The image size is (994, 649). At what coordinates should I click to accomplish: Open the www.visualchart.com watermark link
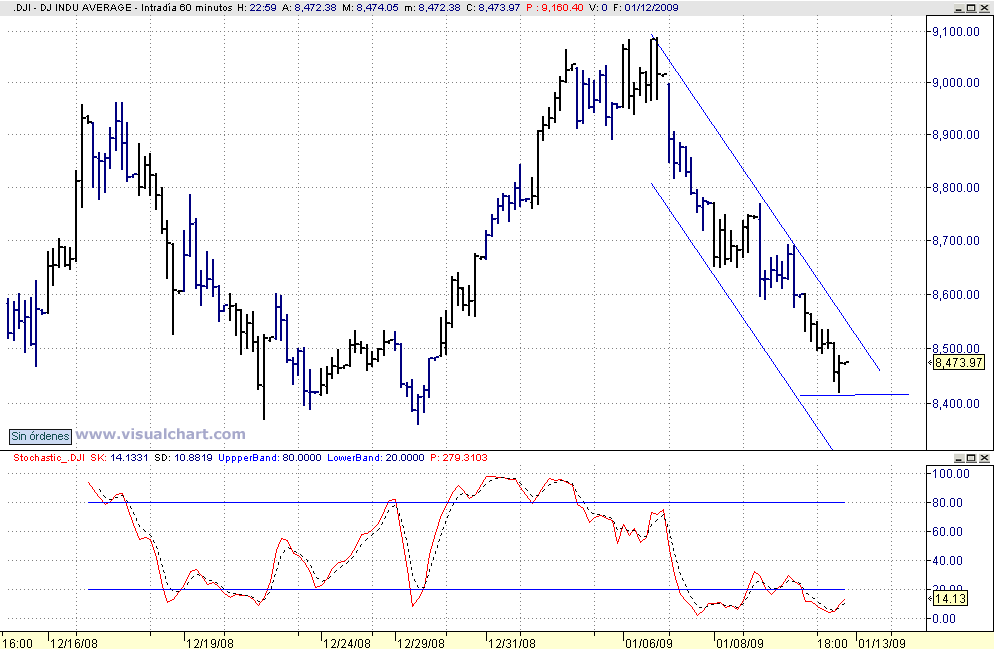pyautogui.click(x=161, y=435)
